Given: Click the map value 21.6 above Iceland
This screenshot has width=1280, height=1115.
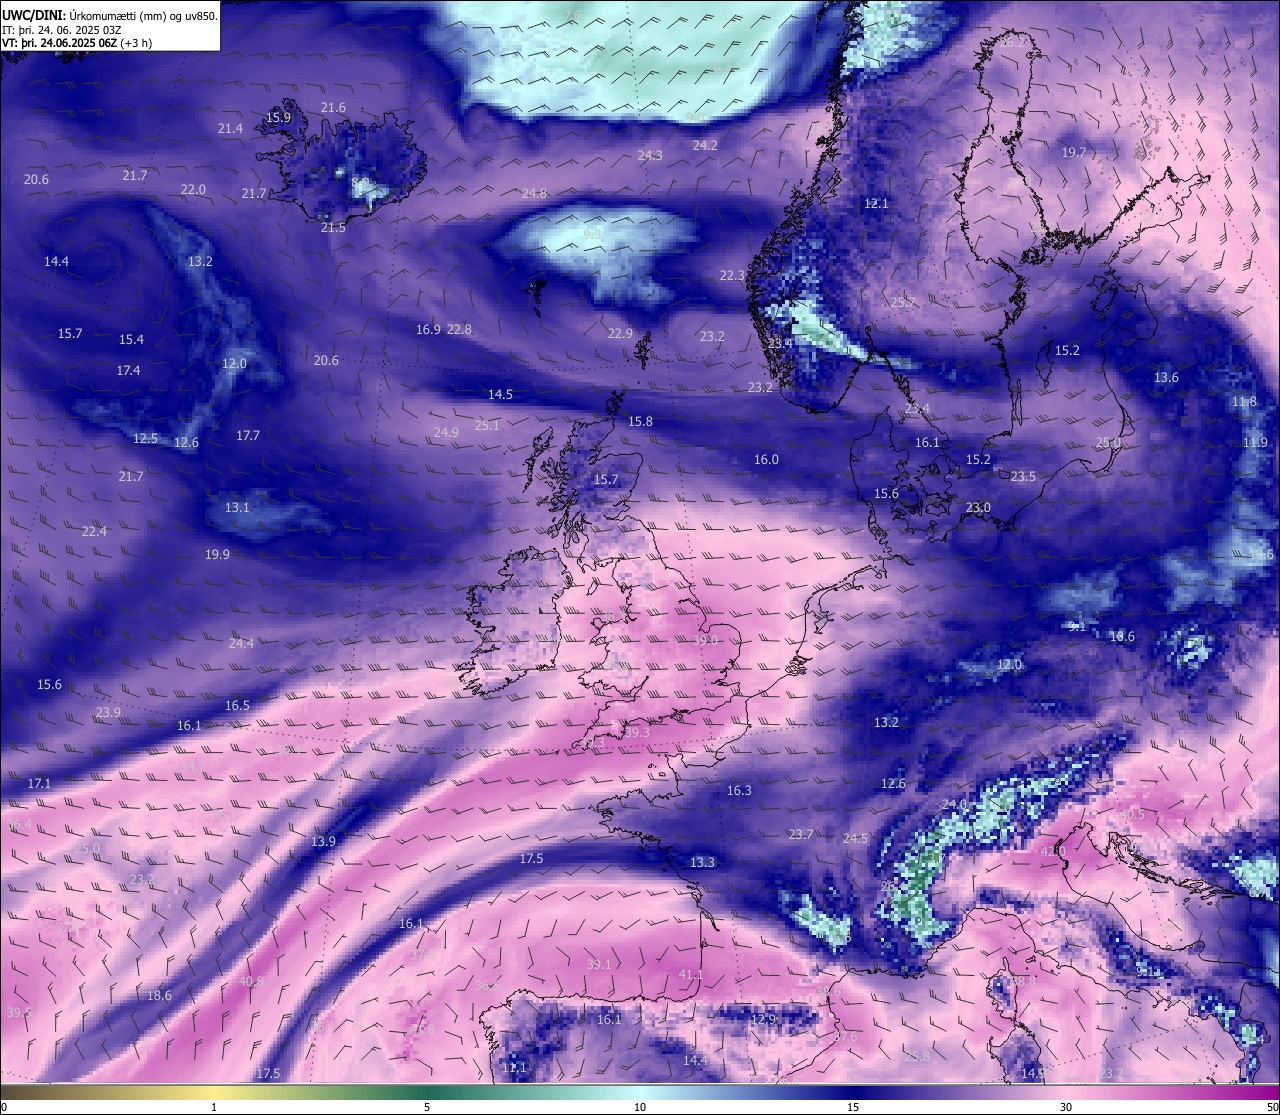Looking at the screenshot, I should pos(333,108).
